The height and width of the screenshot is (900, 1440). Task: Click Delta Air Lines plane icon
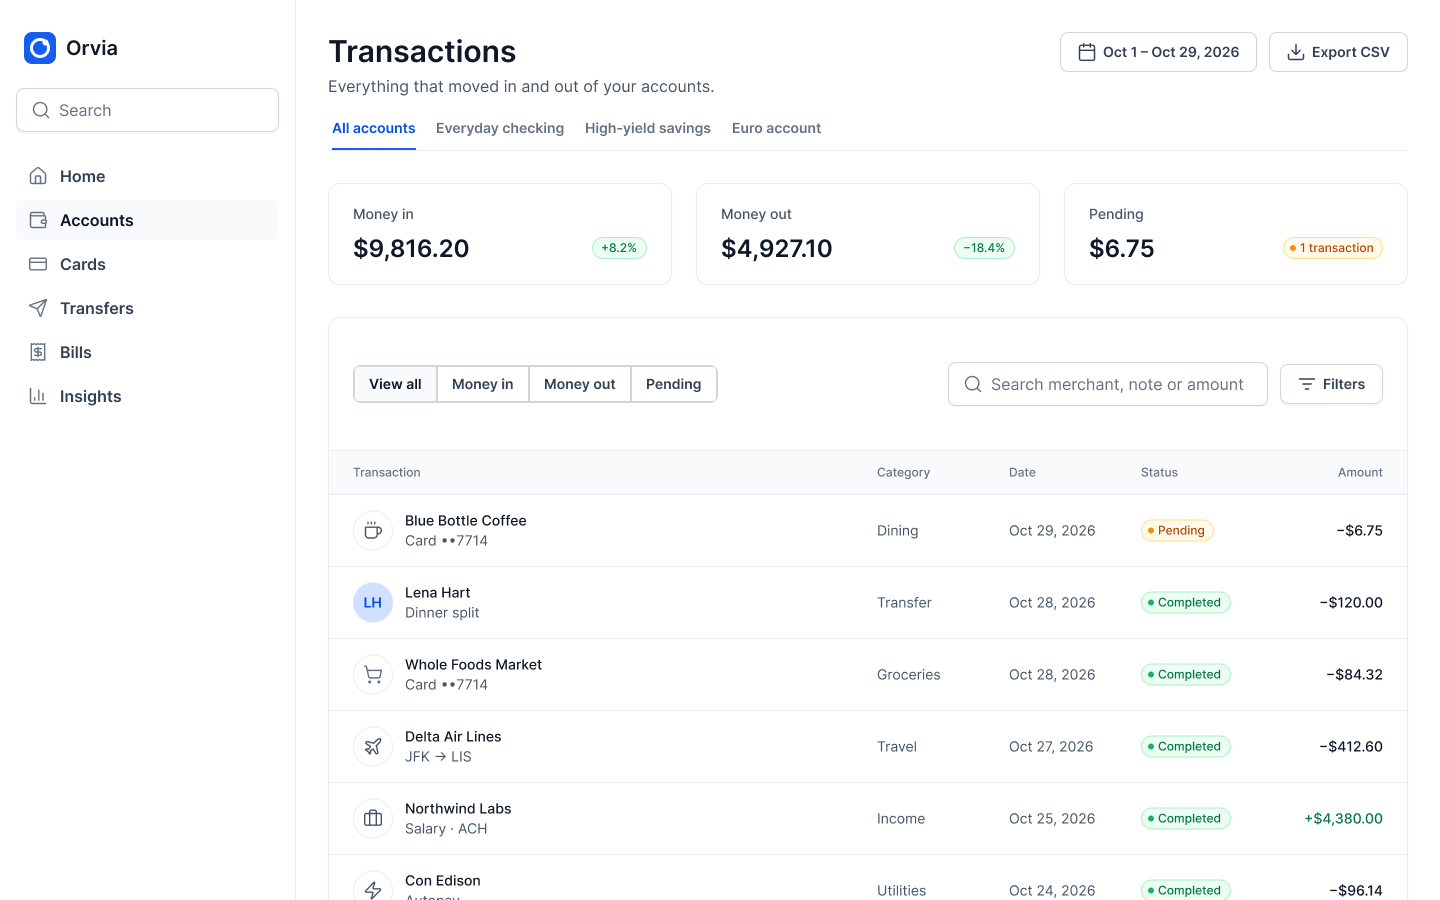[373, 747]
